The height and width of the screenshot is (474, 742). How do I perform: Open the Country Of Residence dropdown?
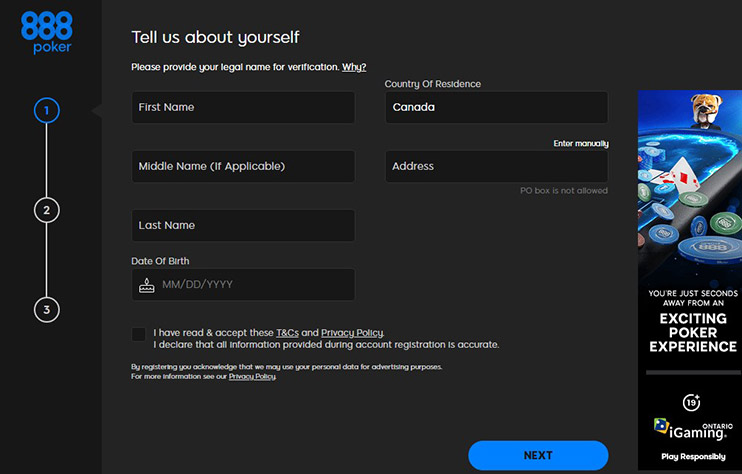coord(496,107)
